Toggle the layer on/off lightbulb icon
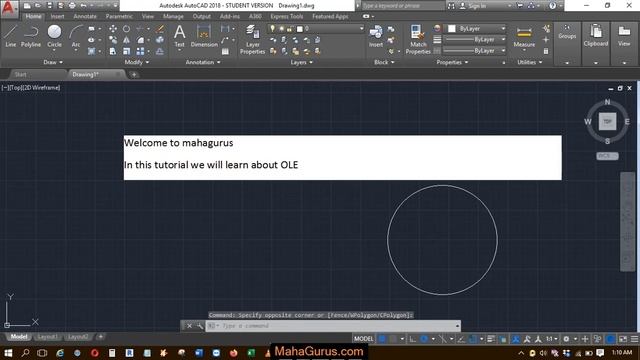640x360 pixels. [273, 29]
